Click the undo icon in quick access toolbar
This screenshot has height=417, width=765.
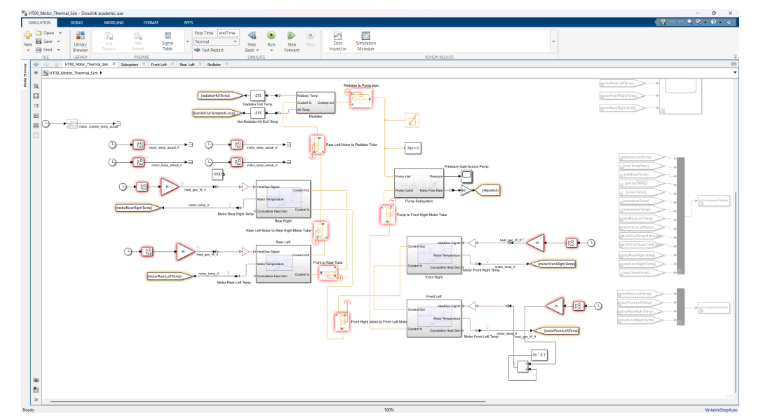pyautogui.click(x=672, y=22)
